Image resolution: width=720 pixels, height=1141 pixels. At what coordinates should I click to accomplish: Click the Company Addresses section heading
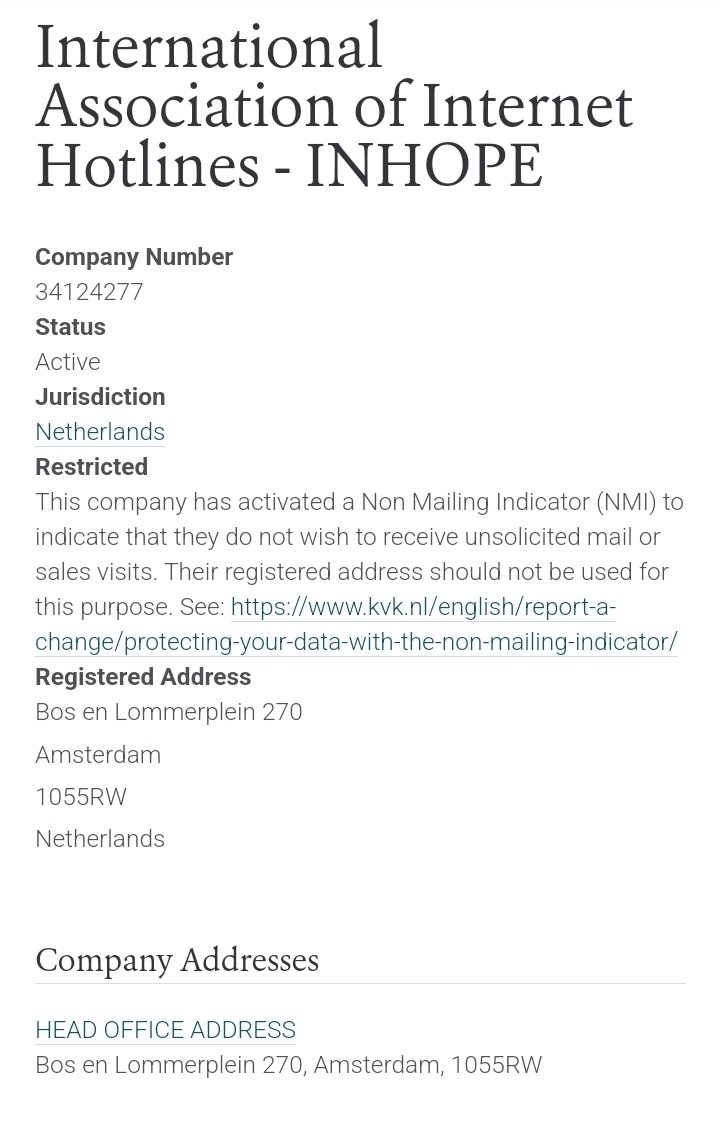[177, 960]
